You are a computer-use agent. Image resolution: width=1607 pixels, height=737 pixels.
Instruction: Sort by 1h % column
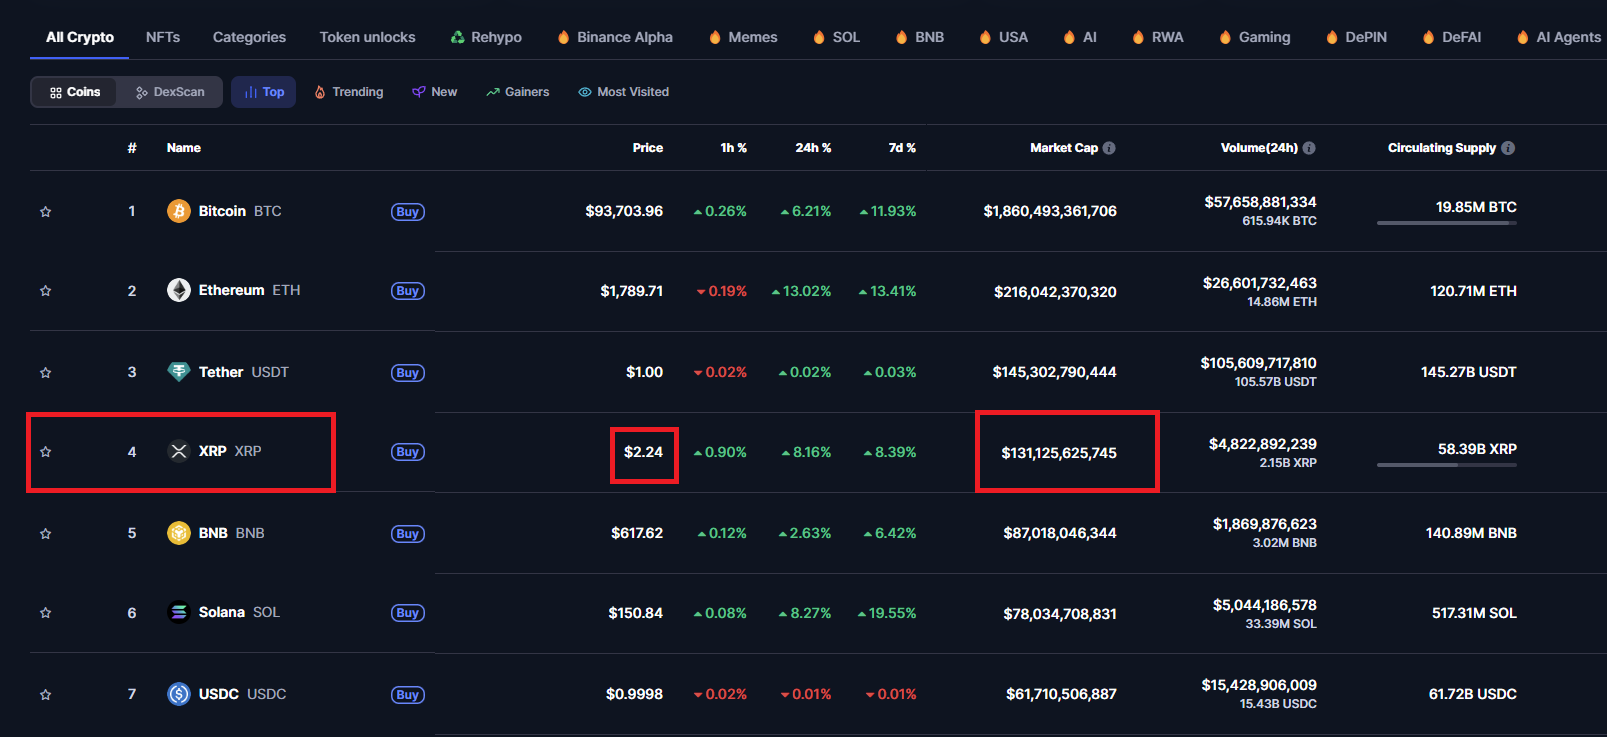click(734, 148)
